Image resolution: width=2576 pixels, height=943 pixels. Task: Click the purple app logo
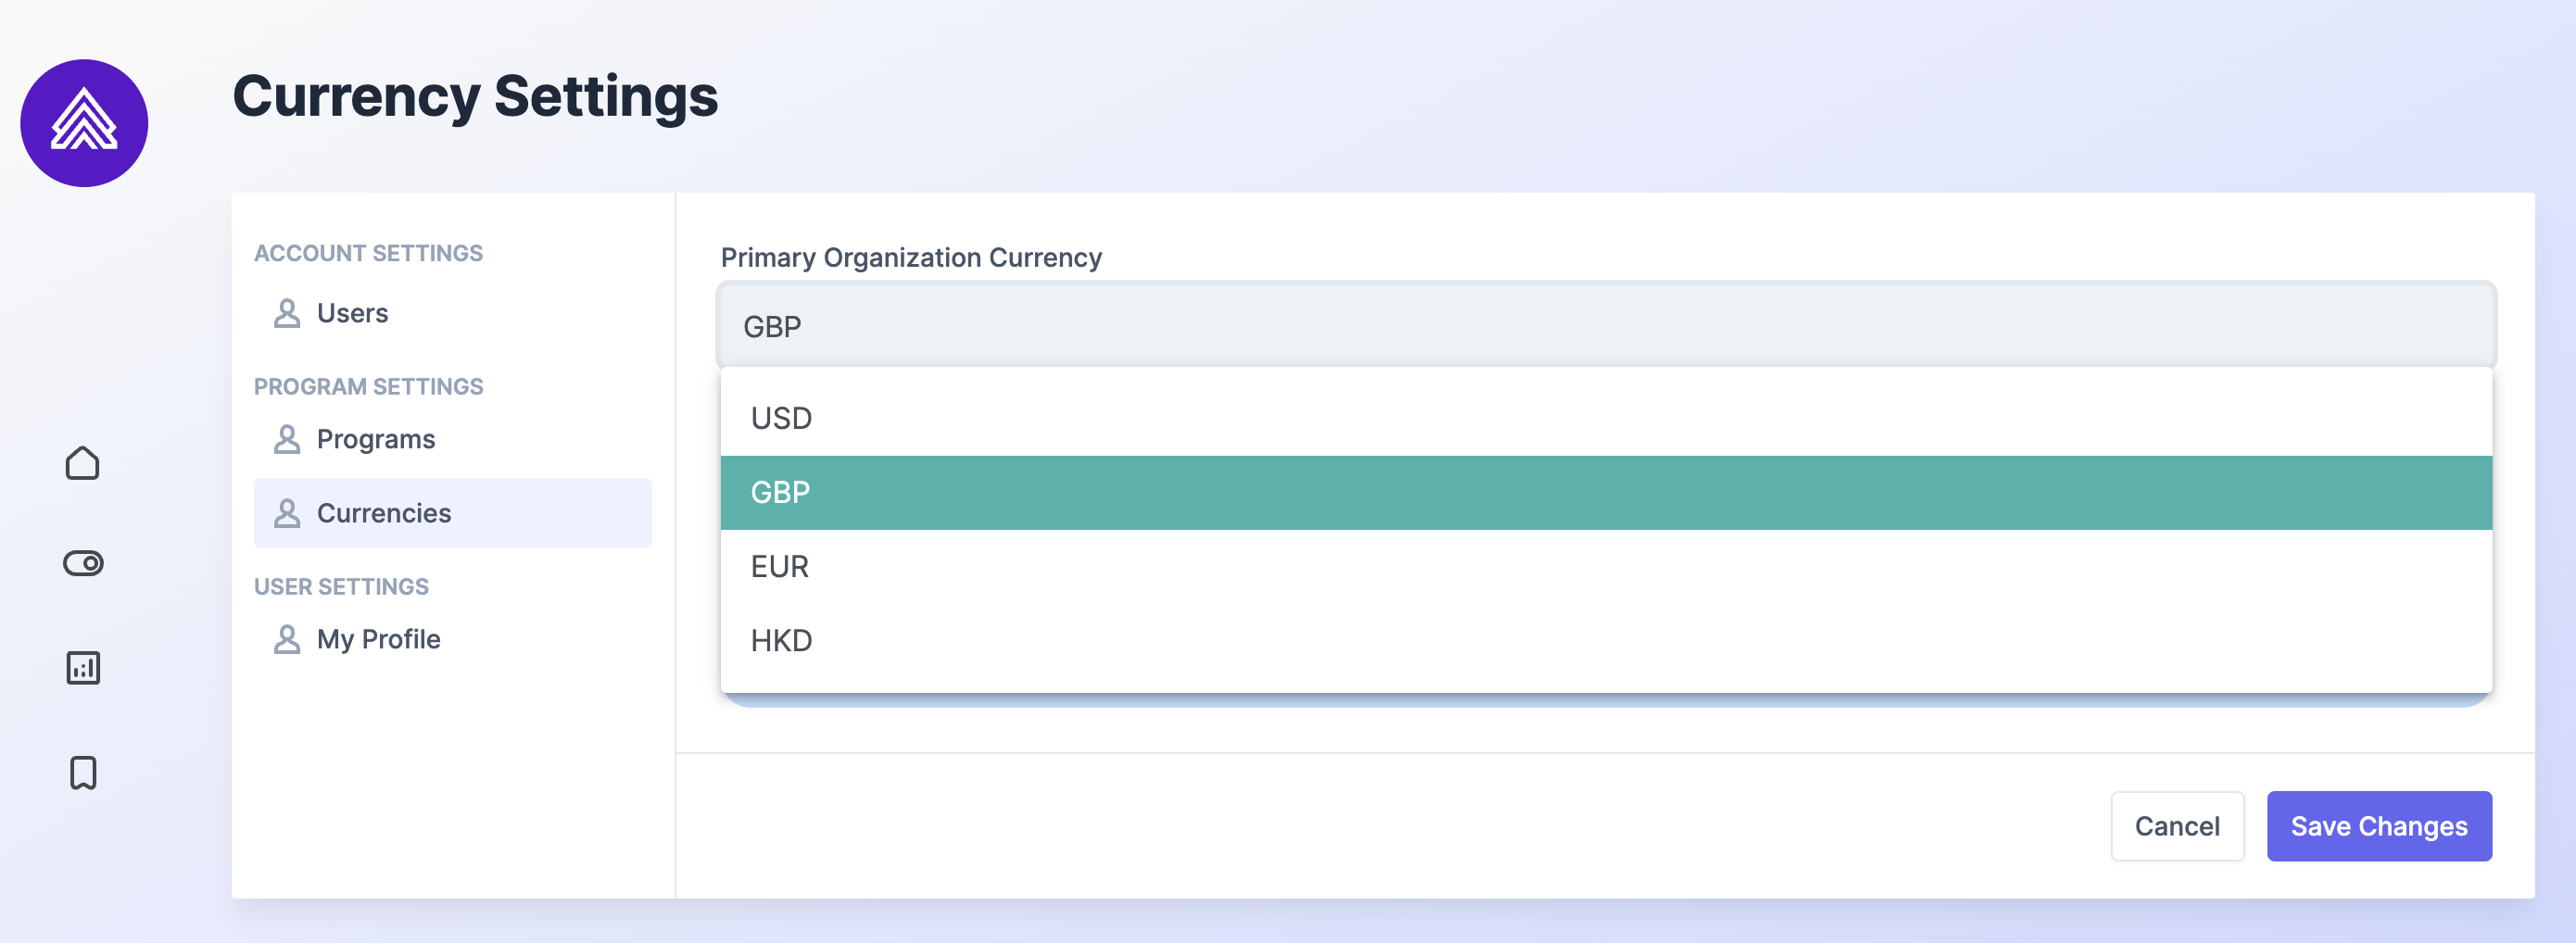(x=84, y=122)
